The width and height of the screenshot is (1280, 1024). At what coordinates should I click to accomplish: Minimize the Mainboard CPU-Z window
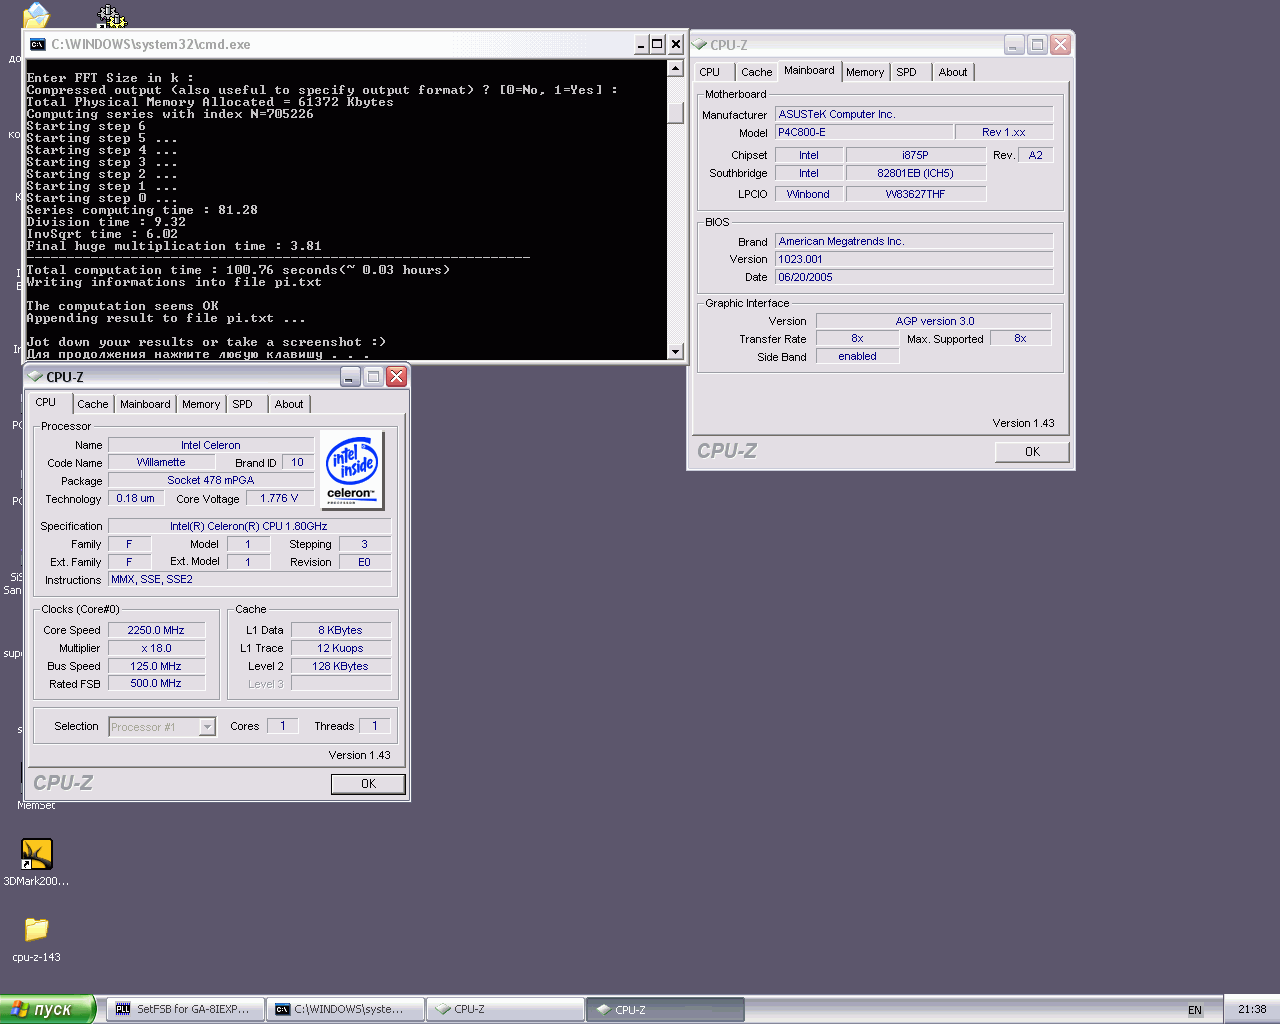[x=1015, y=44]
